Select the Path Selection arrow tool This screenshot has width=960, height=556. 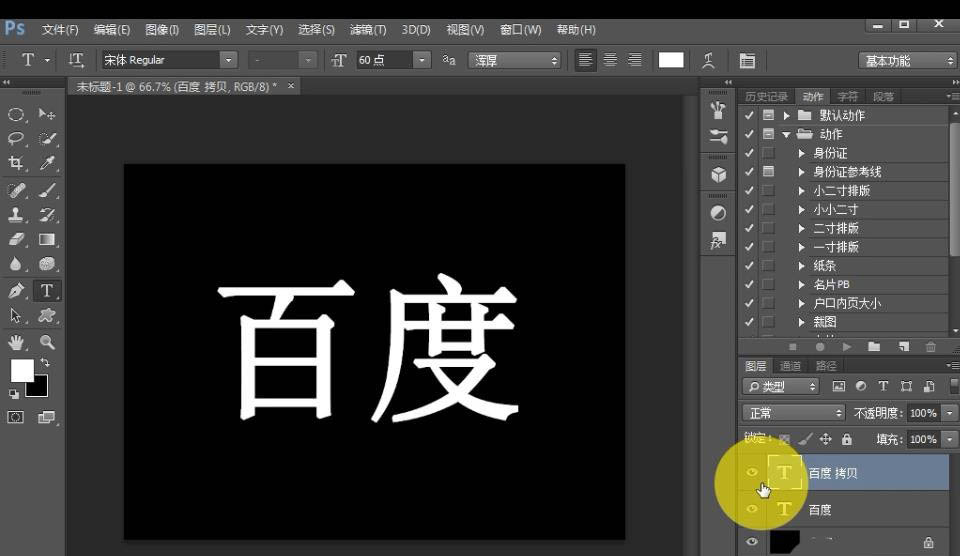click(x=16, y=315)
